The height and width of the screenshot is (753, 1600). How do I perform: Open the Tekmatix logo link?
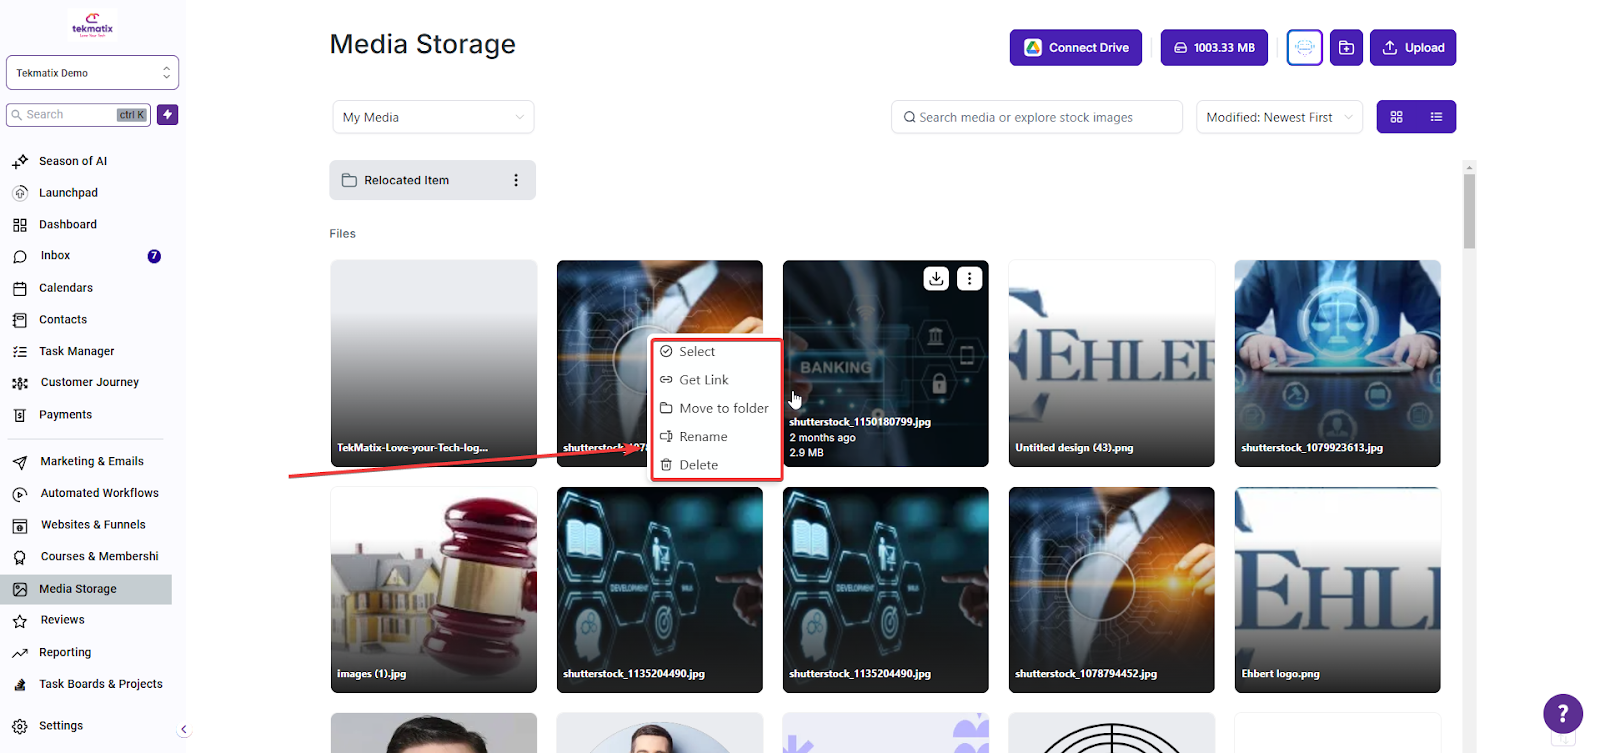(92, 24)
